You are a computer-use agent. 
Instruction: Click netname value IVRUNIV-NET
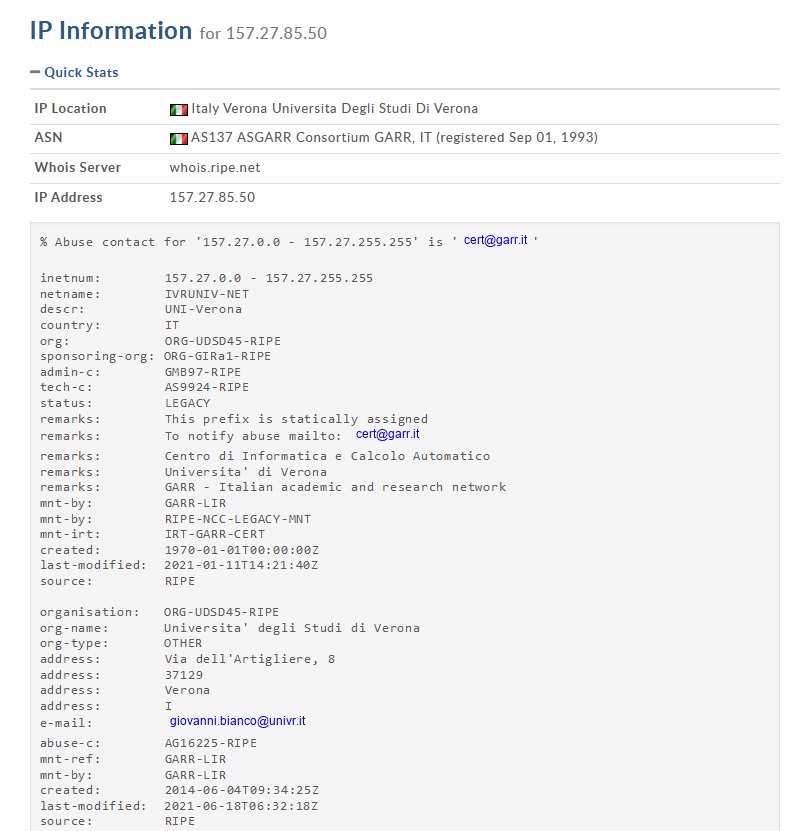coord(207,294)
